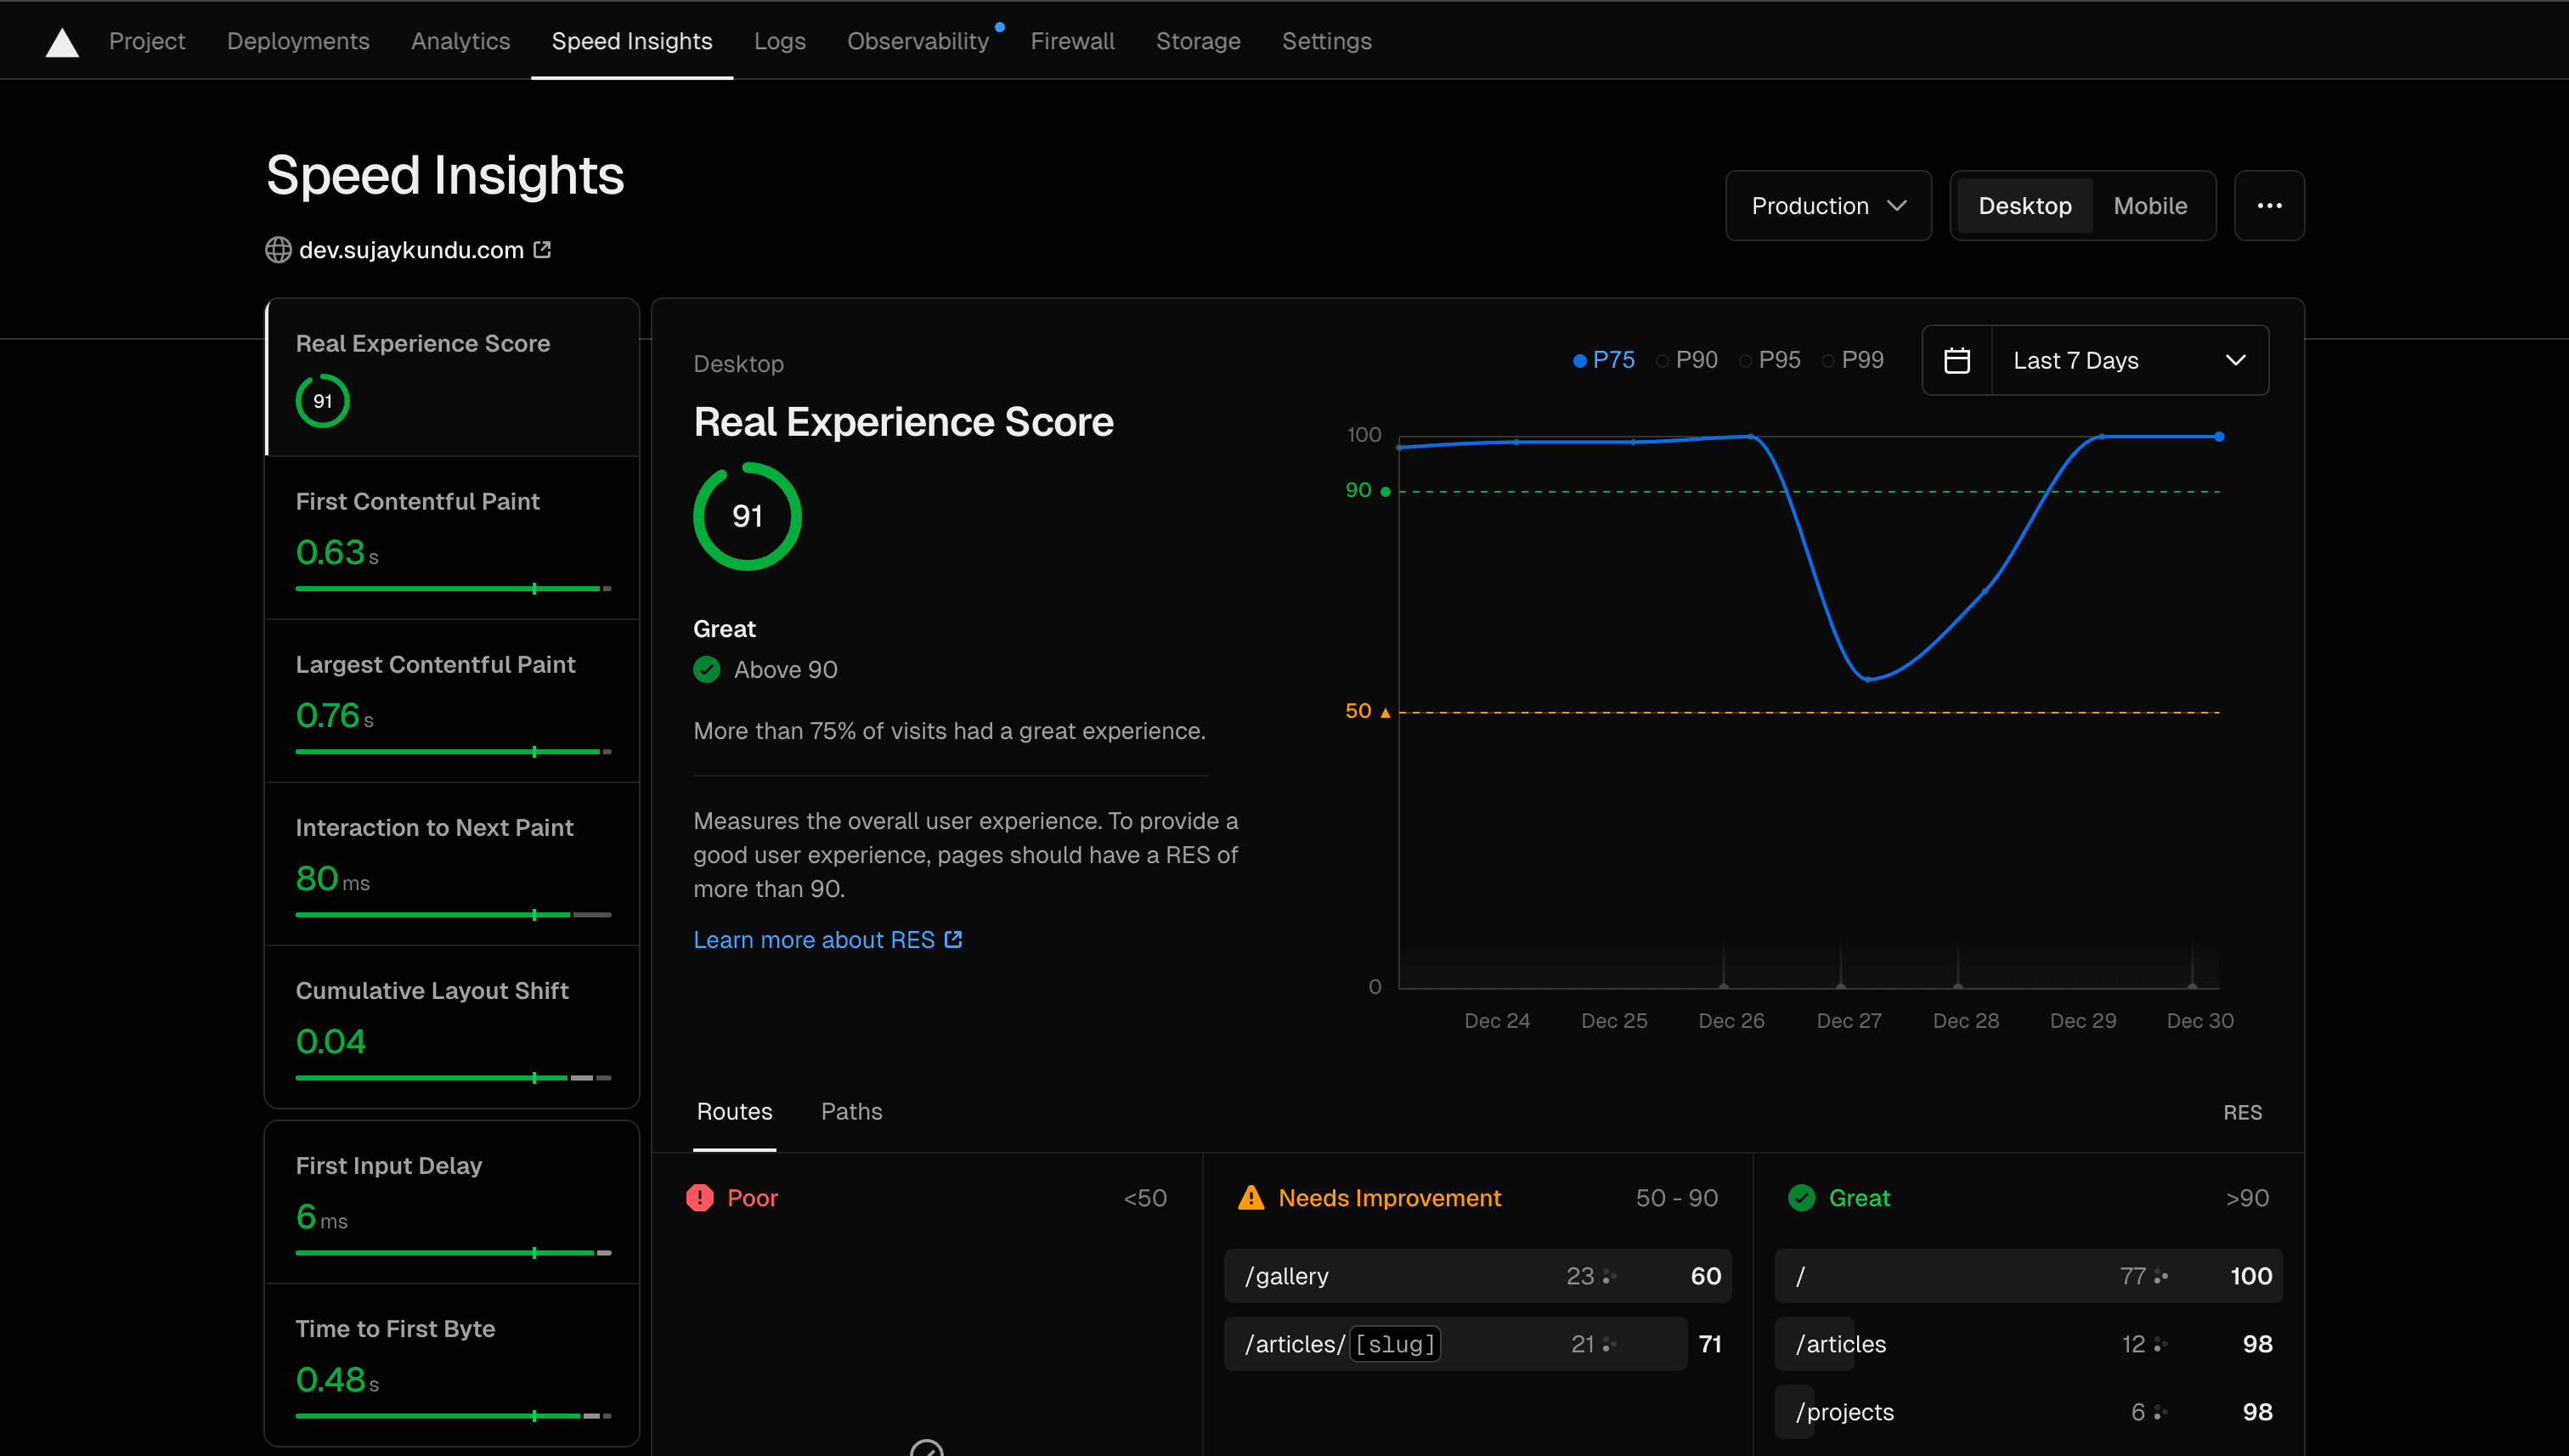Click the orange warning icon for Needs Improvement
The width and height of the screenshot is (2569, 1456).
1251,1197
